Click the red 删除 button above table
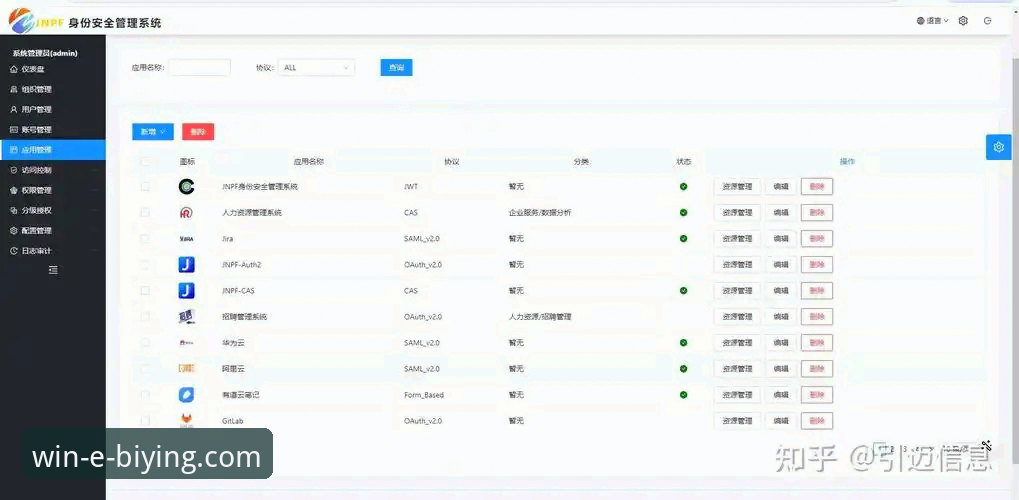The image size is (1019, 500). [x=198, y=132]
